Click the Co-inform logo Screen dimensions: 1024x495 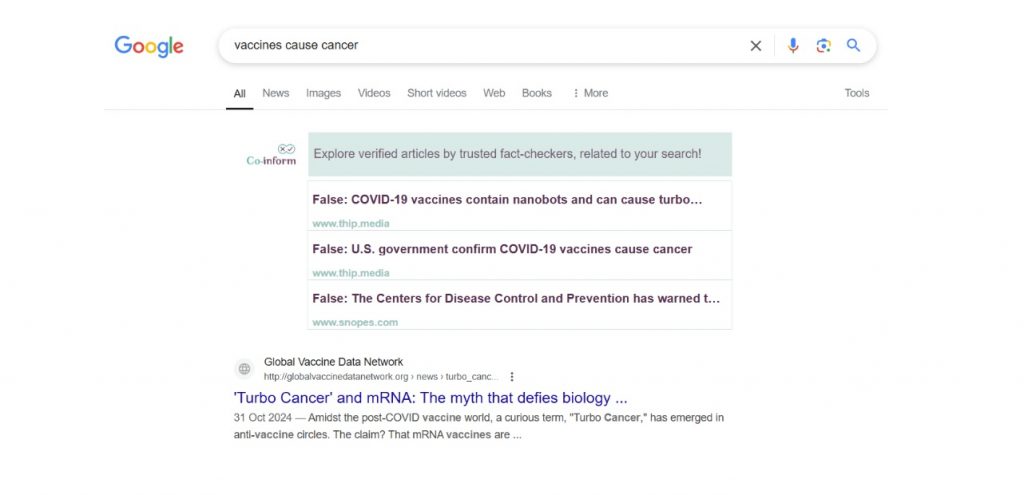tap(271, 155)
